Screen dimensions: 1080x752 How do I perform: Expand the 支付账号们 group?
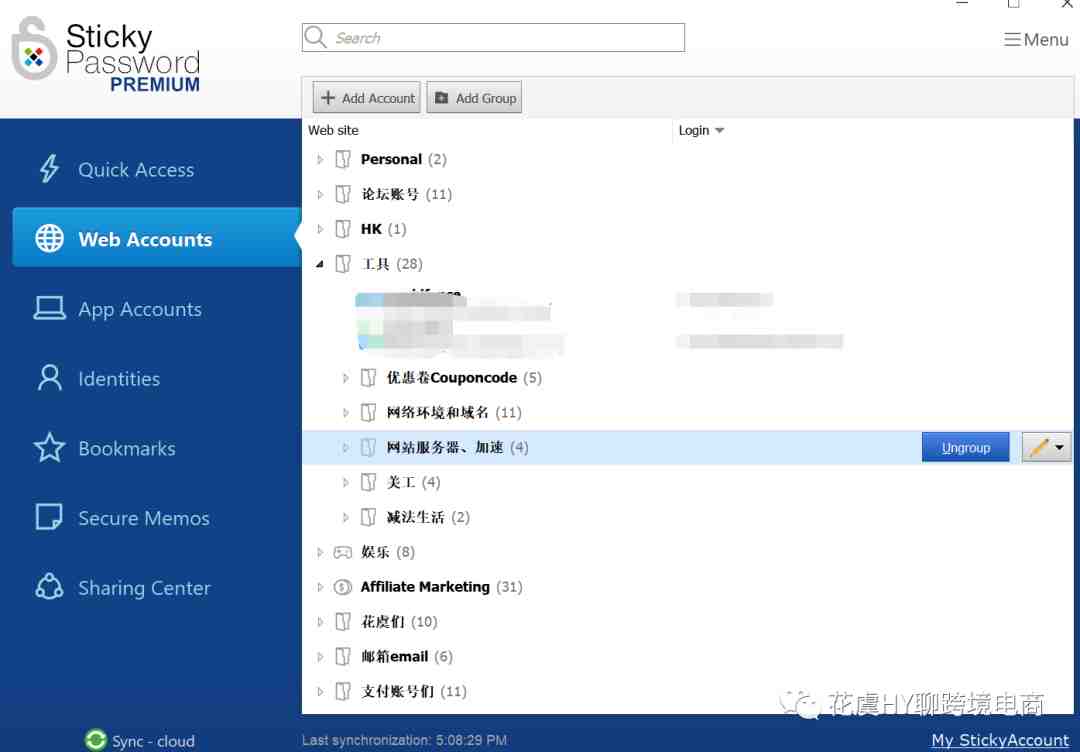coord(320,691)
